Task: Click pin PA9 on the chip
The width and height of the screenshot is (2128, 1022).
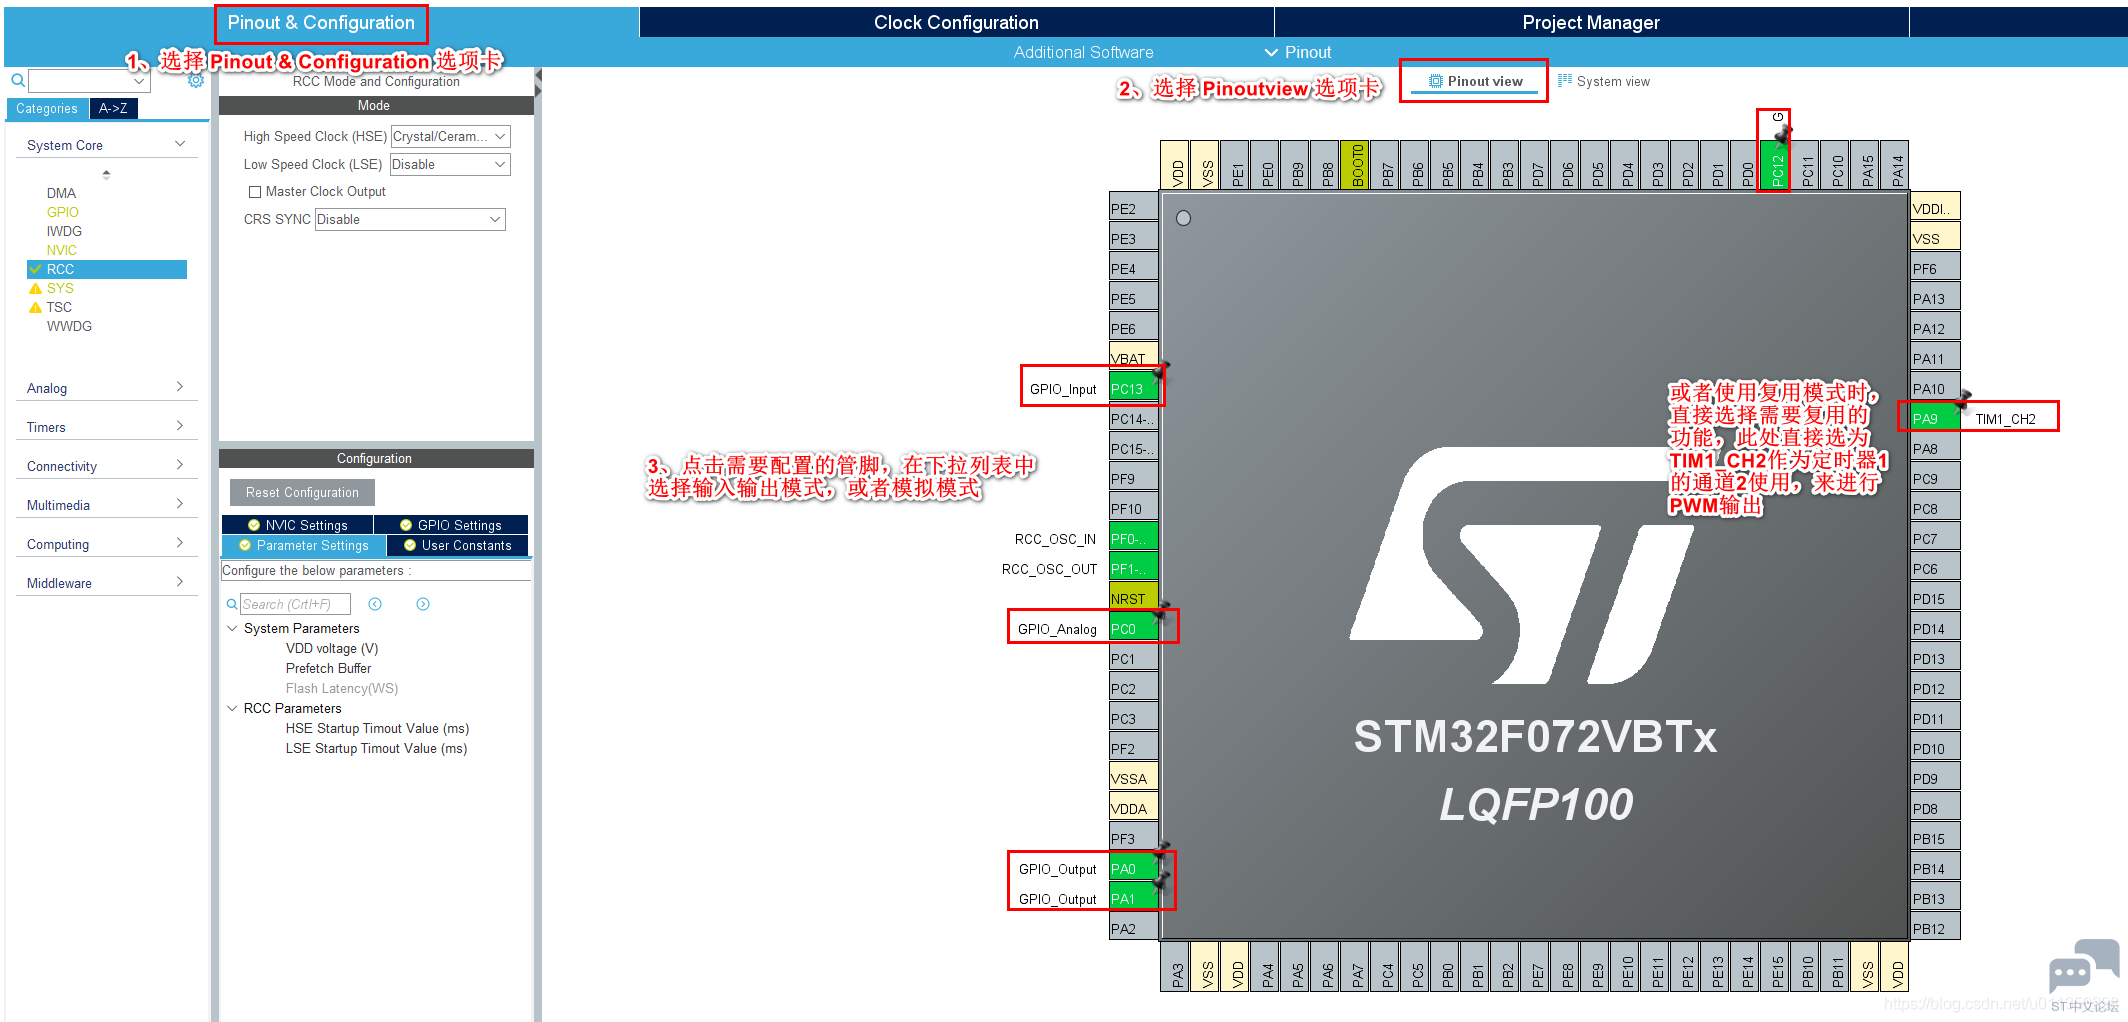Action: (x=1935, y=419)
